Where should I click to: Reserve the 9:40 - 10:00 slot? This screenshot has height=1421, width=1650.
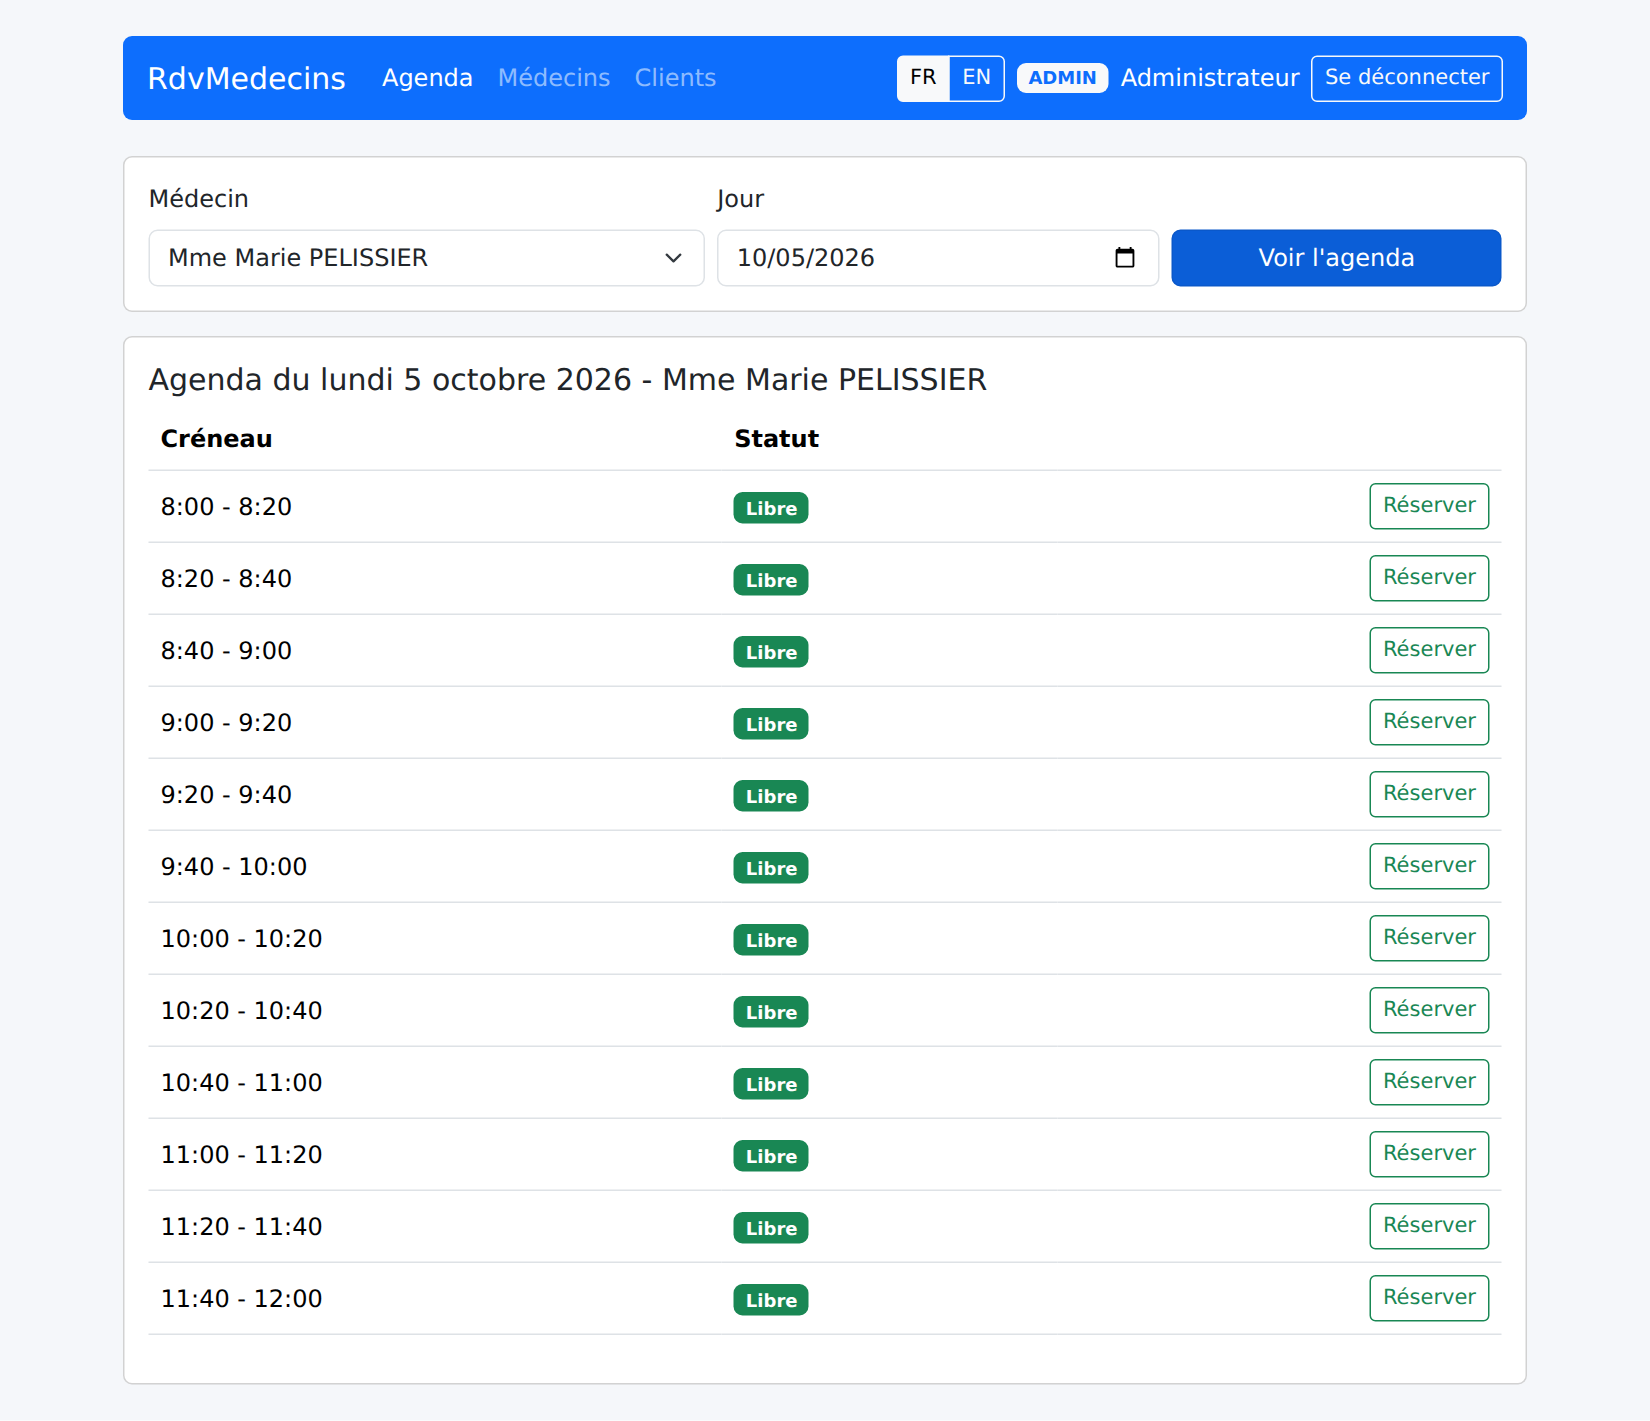1428,866
